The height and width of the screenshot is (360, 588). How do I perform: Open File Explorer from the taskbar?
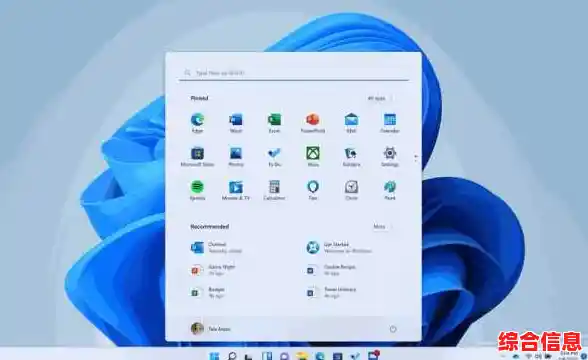[302, 356]
